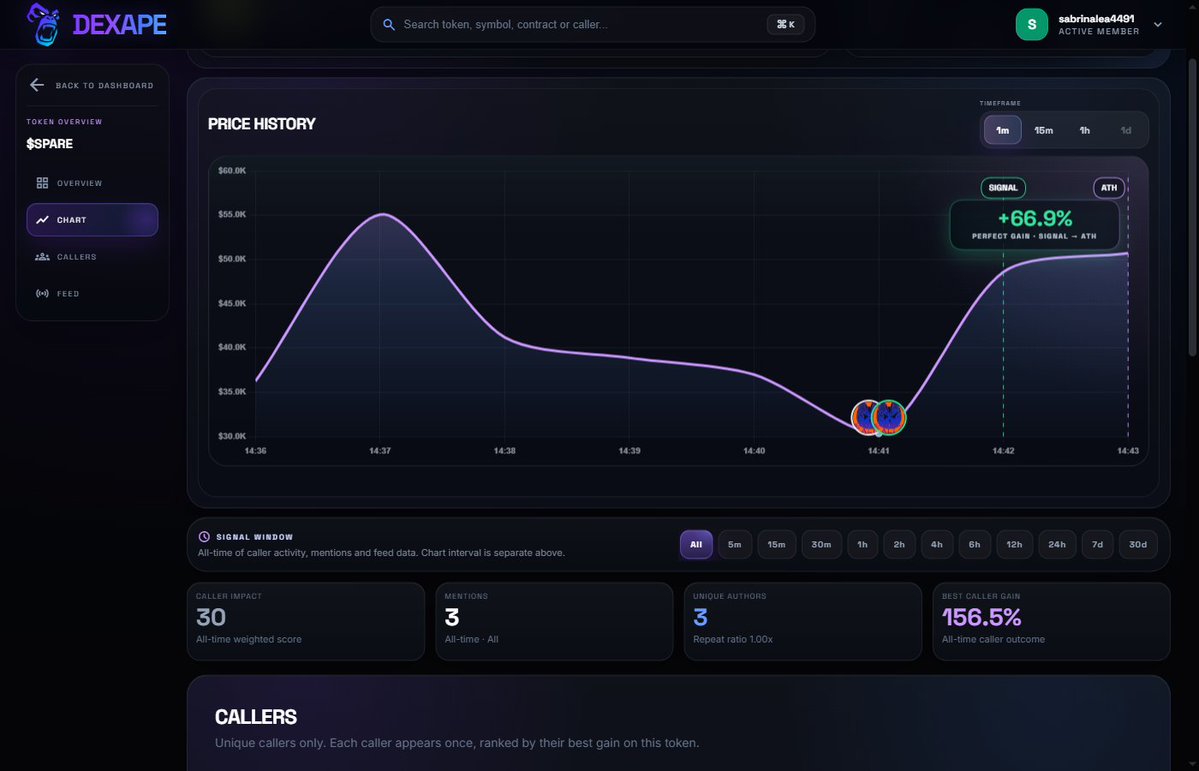The width and height of the screenshot is (1199, 771).
Task: Open the user account dropdown chevron
Action: pyautogui.click(x=1158, y=24)
